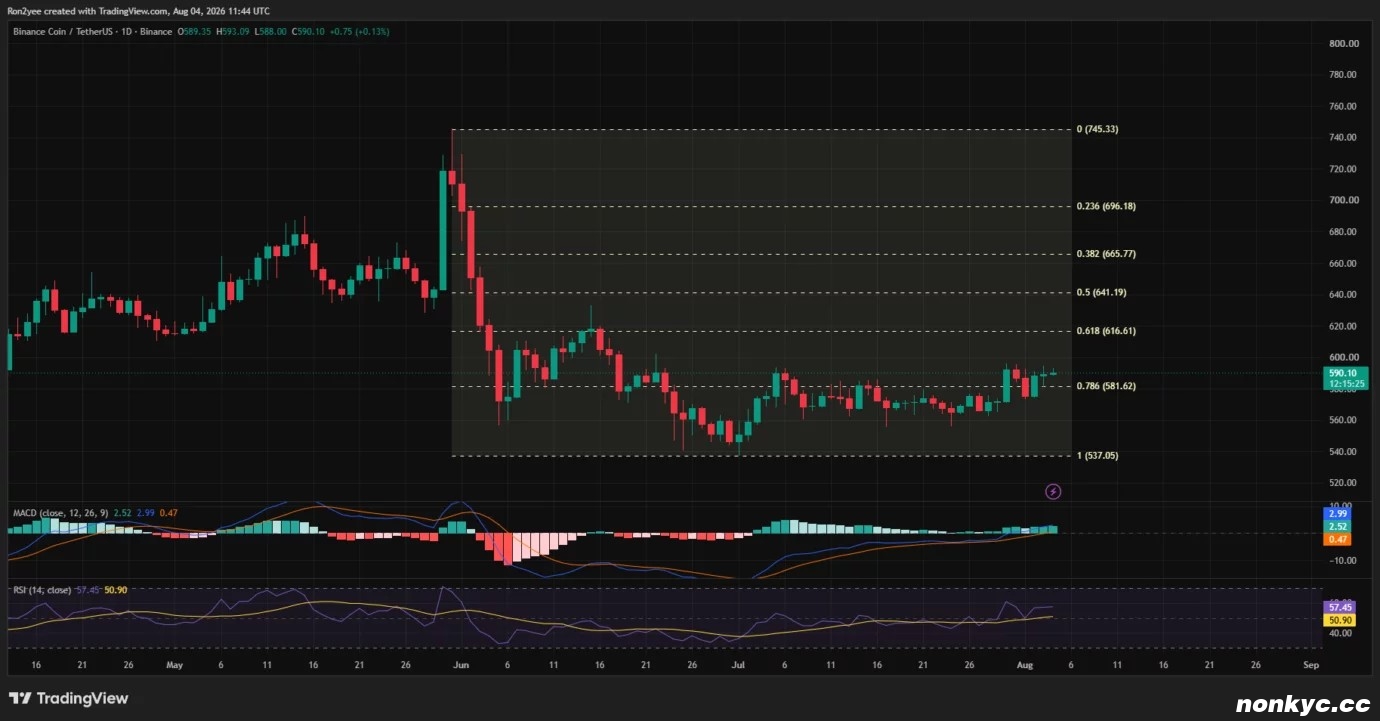
Task: Click the 12:15:25 candle countdown
Action: tap(1346, 384)
